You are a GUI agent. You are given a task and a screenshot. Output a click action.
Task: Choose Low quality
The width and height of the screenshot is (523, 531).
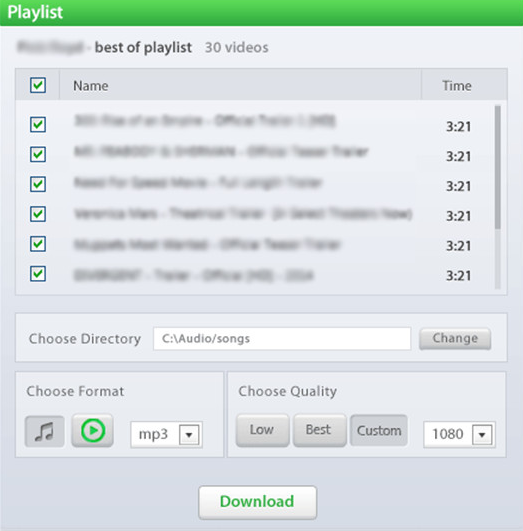coord(263,430)
